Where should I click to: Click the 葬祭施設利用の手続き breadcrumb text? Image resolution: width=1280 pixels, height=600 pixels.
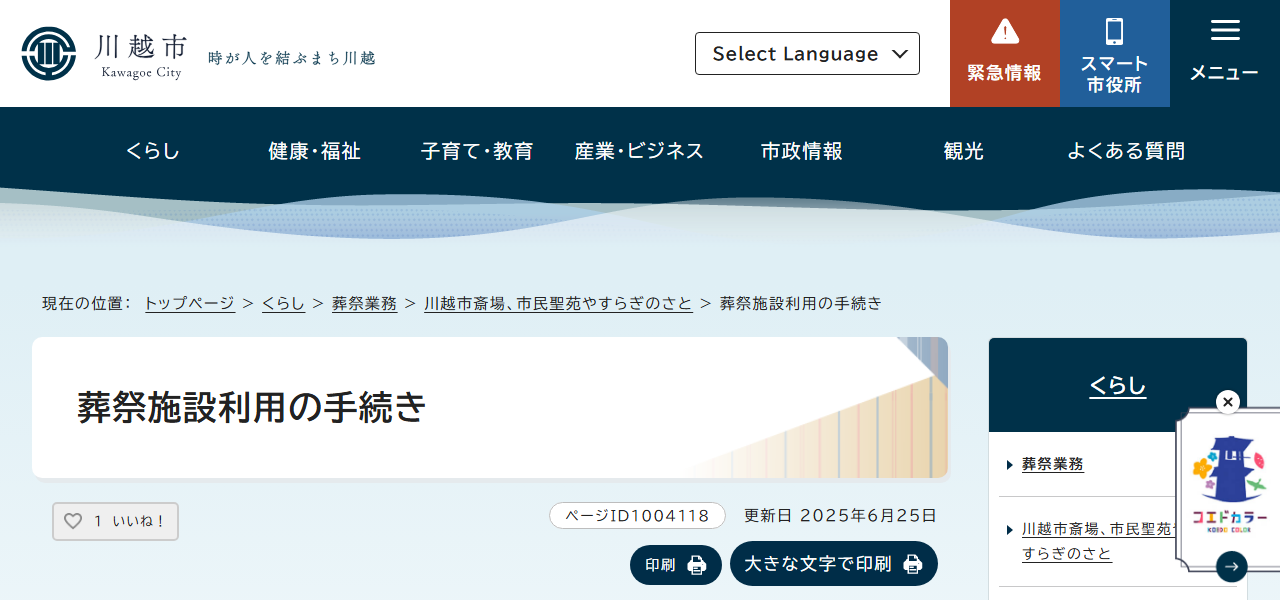pos(801,303)
